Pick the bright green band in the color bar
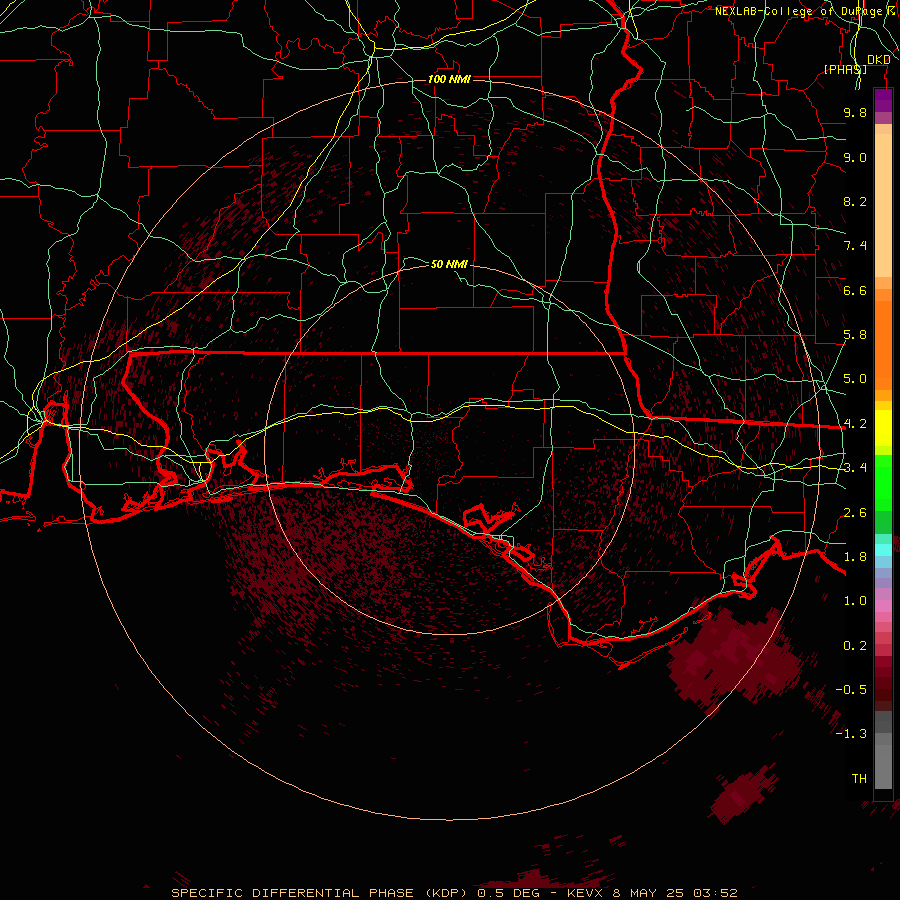 [883, 484]
